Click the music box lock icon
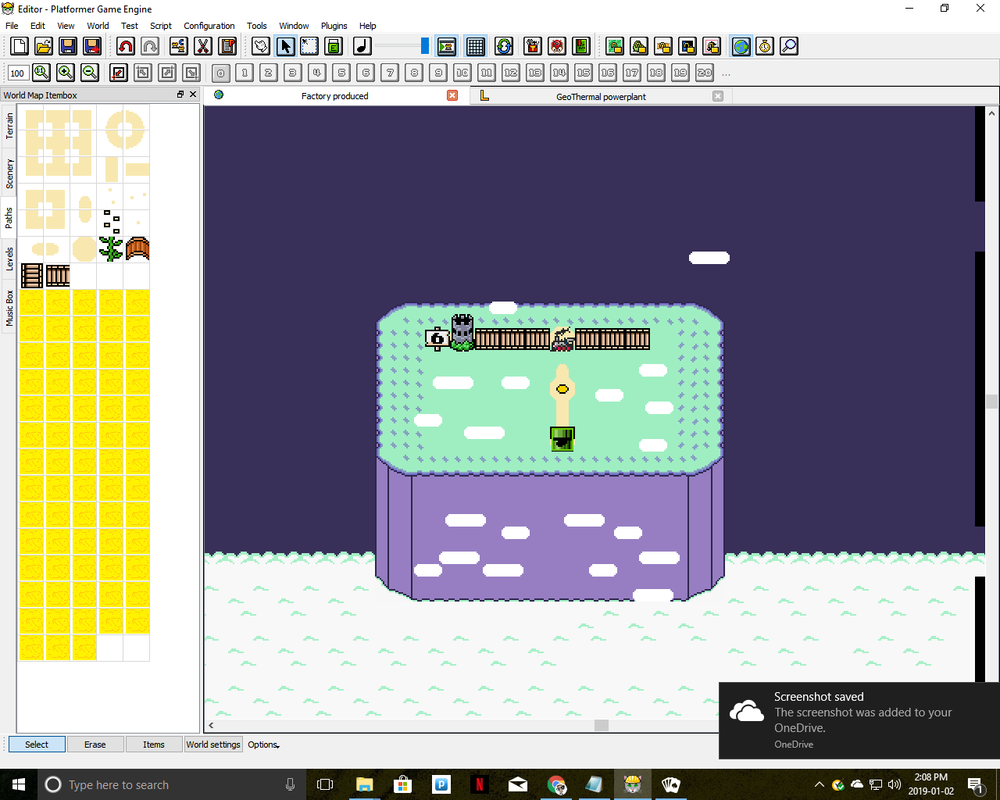The image size is (1000, 800). point(712,46)
